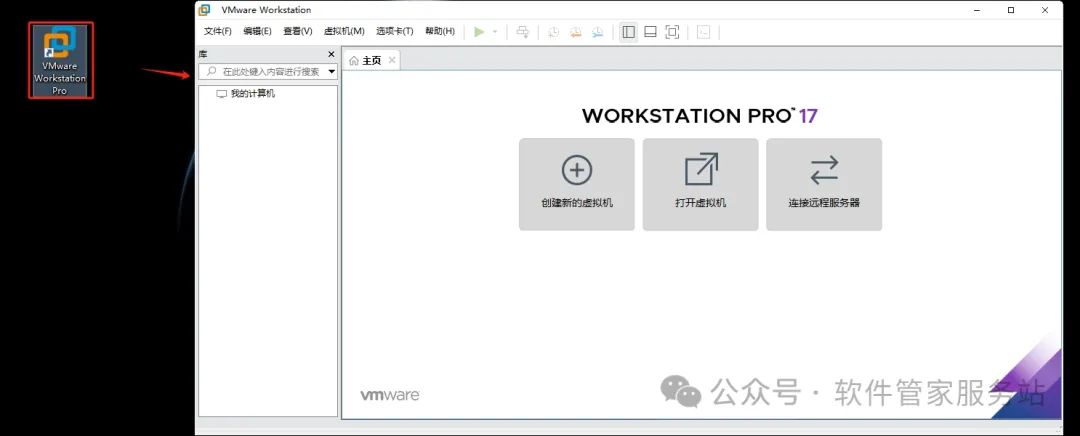The width and height of the screenshot is (1080, 436).
Task: Toggle the thumbnail bar view icon
Action: pyautogui.click(x=650, y=32)
